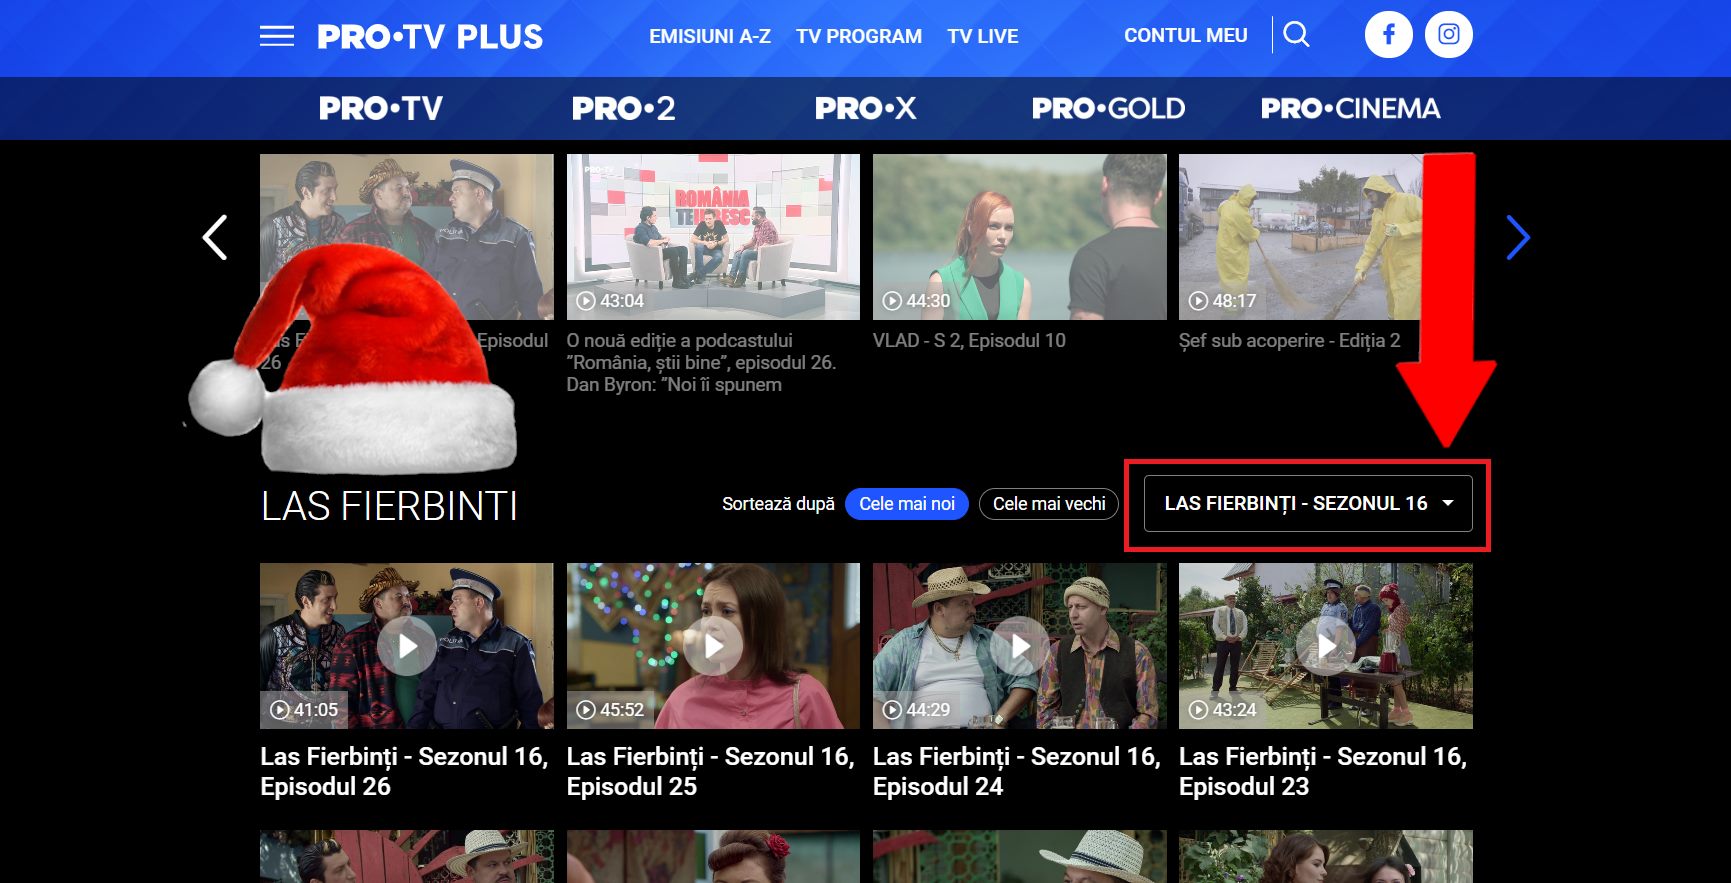Open the search icon
The width and height of the screenshot is (1731, 883).
coord(1296,35)
